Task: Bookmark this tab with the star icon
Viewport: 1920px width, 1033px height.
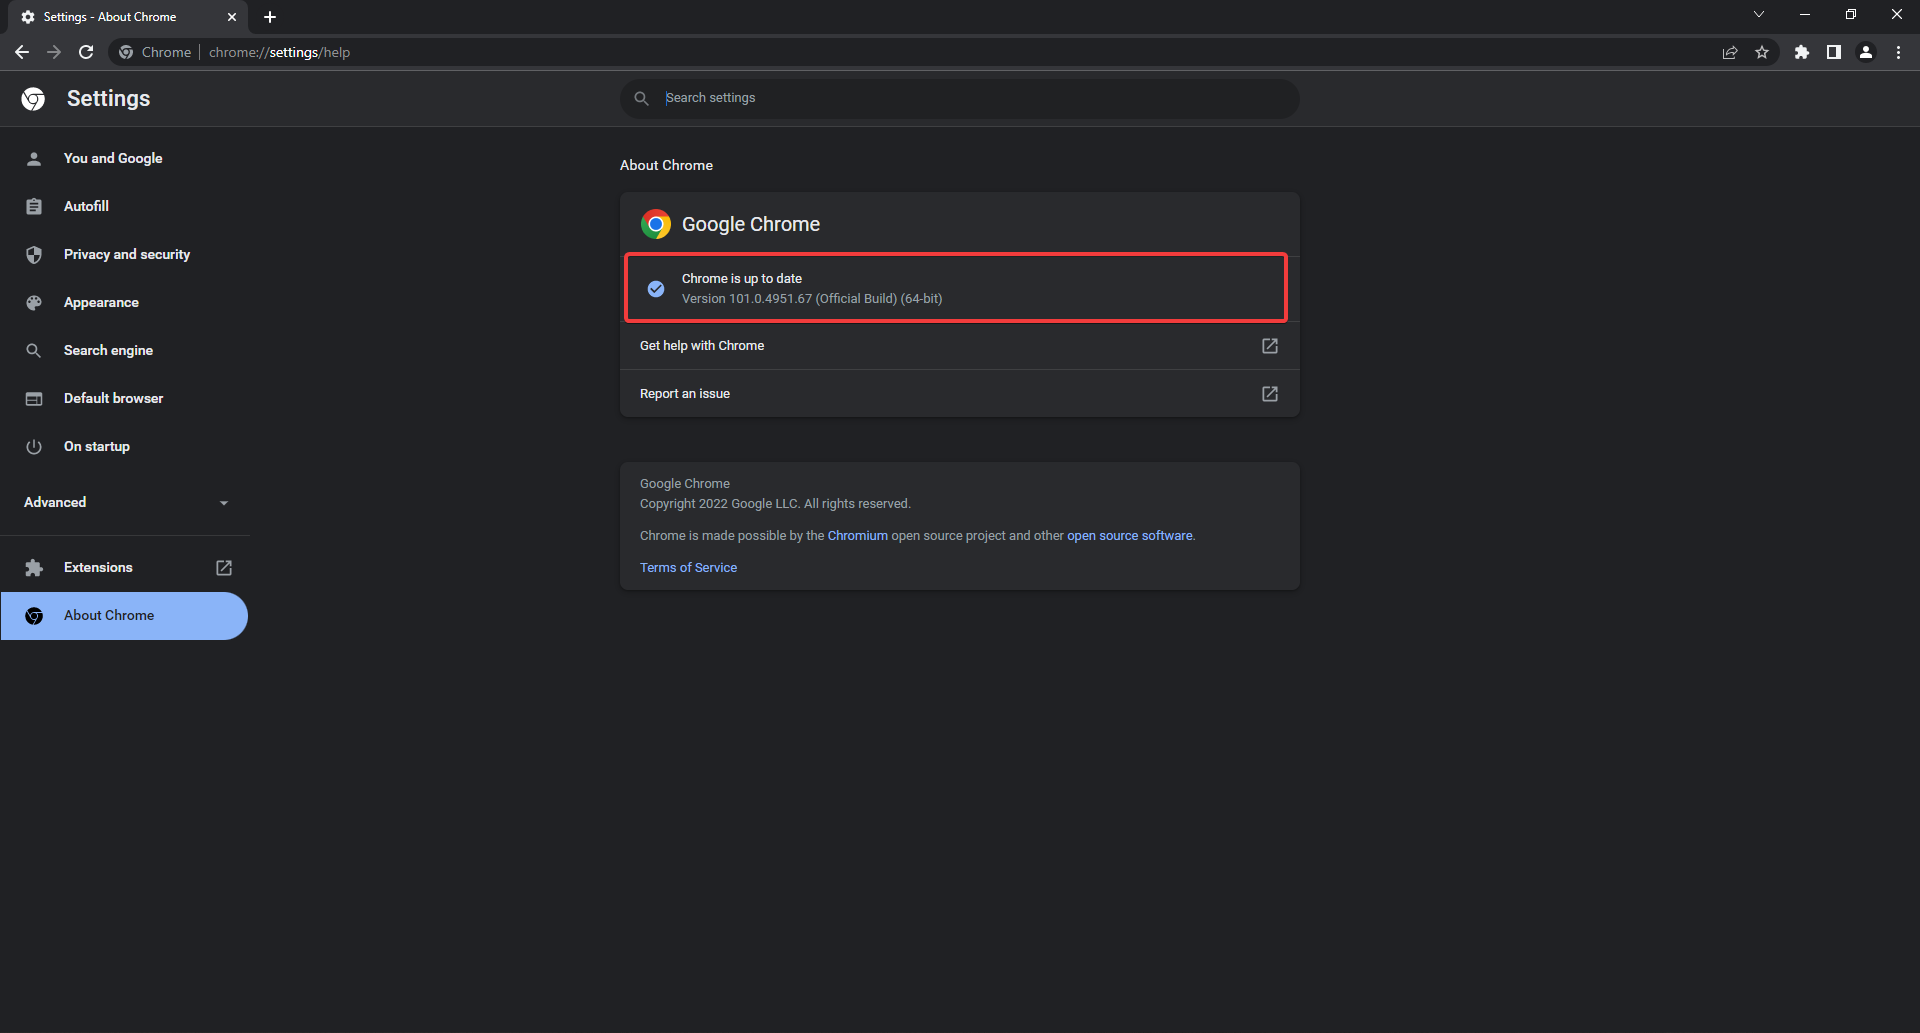Action: pyautogui.click(x=1762, y=52)
